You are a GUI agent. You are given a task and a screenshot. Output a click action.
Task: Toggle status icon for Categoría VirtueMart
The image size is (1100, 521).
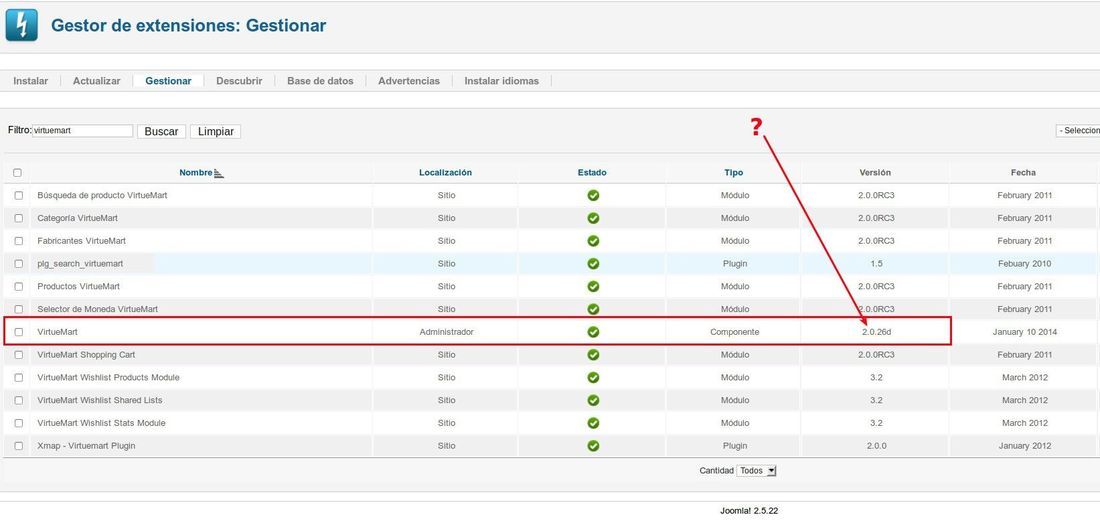click(x=593, y=218)
